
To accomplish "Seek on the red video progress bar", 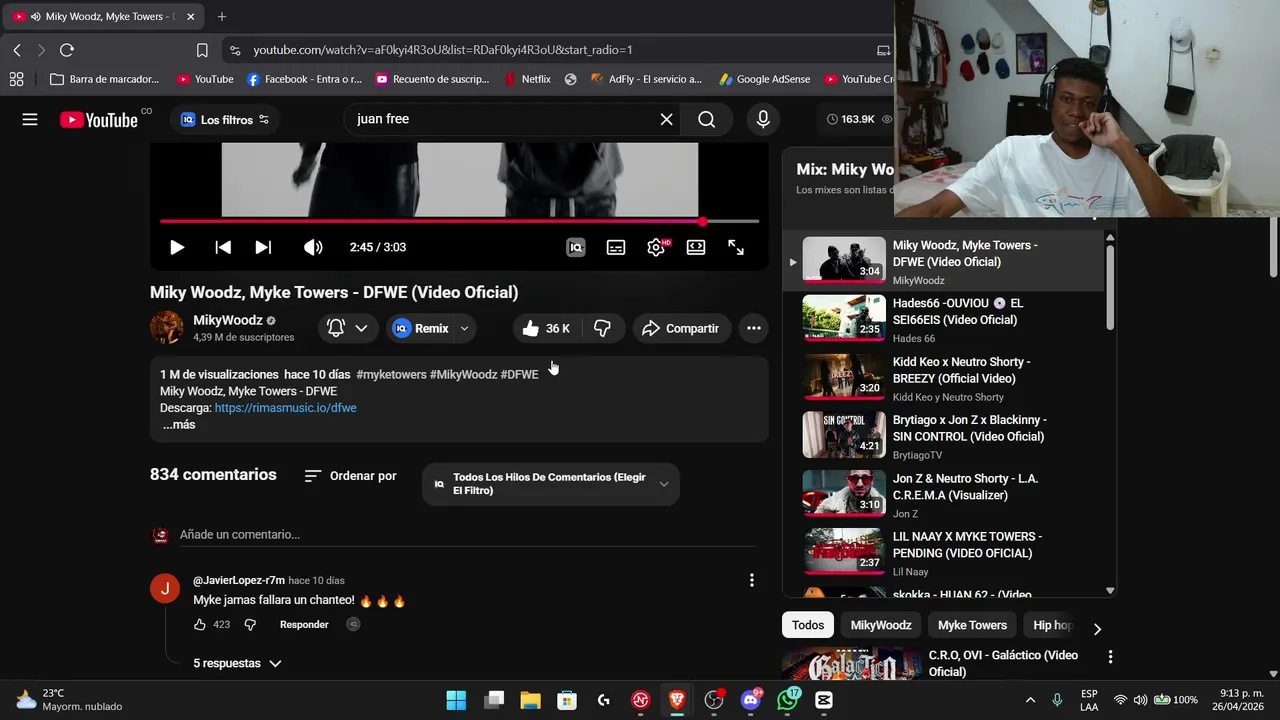I will coord(459,221).
